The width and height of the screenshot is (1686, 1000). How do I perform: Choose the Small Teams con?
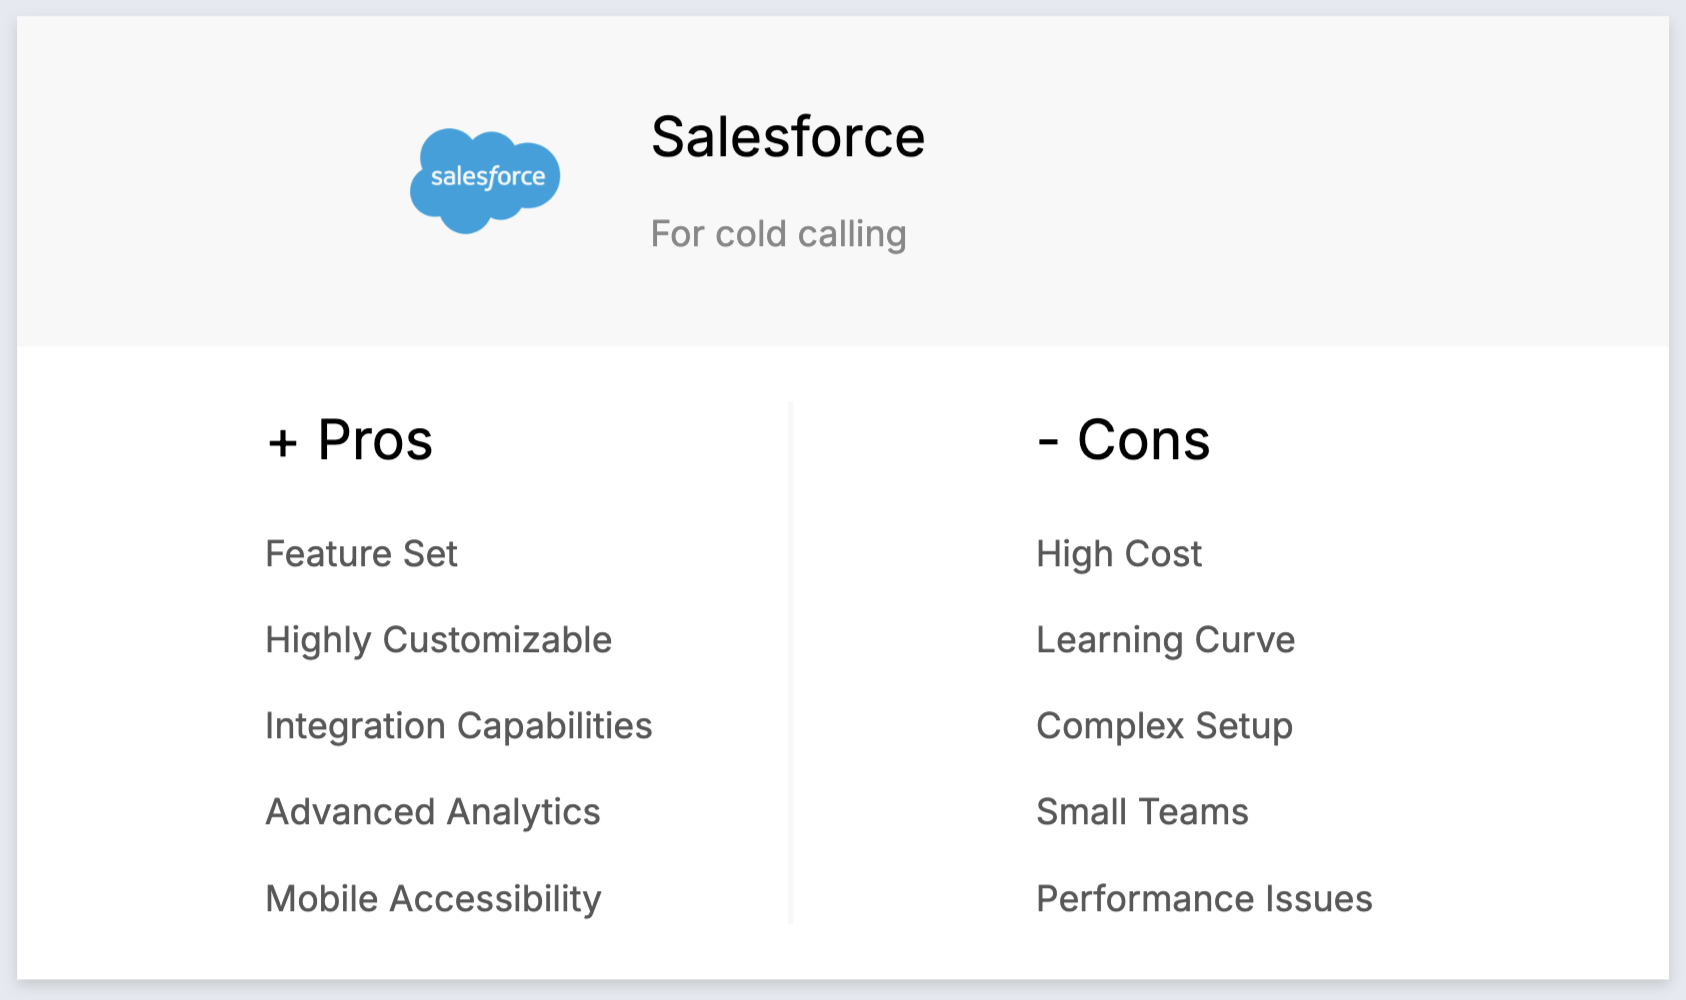click(x=1142, y=812)
